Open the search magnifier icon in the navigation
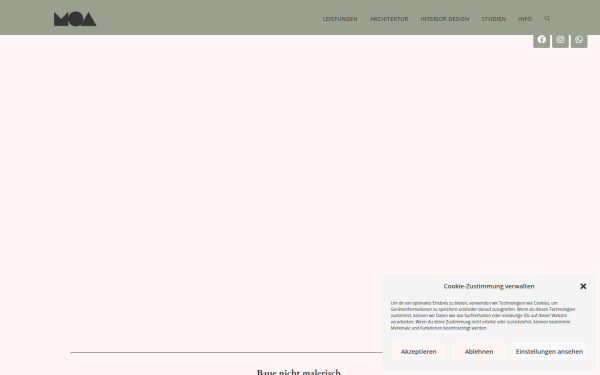600x375 pixels. (x=547, y=18)
